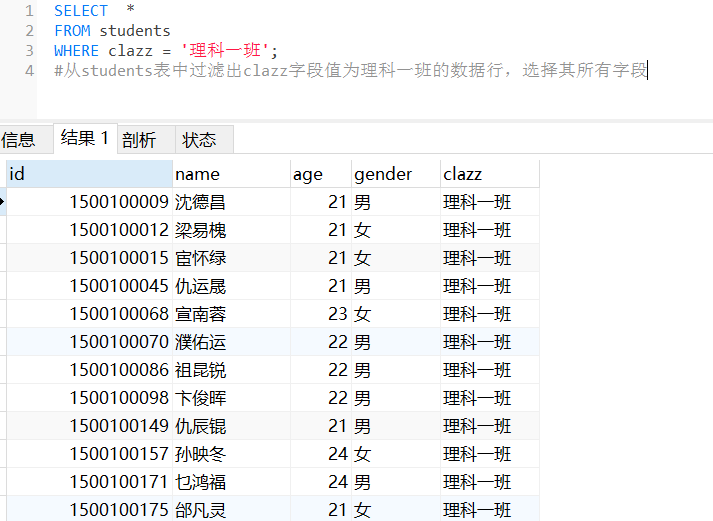Click the name column header
Screen dimensions: 713x521
pos(231,174)
